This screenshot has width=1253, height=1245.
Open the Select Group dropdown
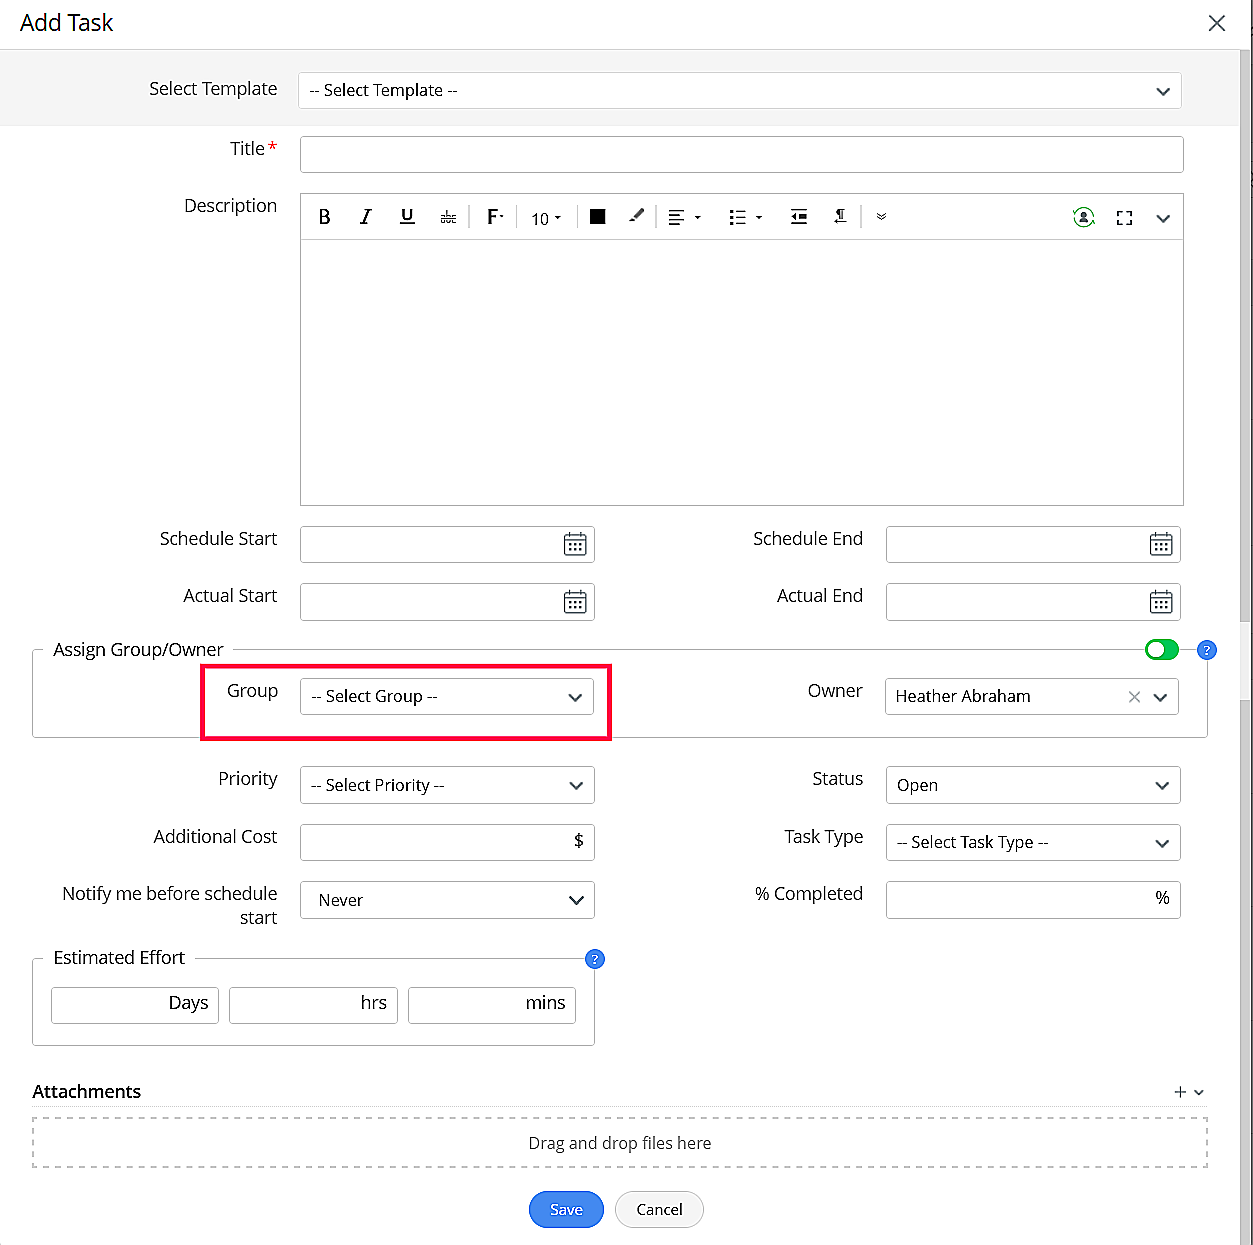[447, 696]
